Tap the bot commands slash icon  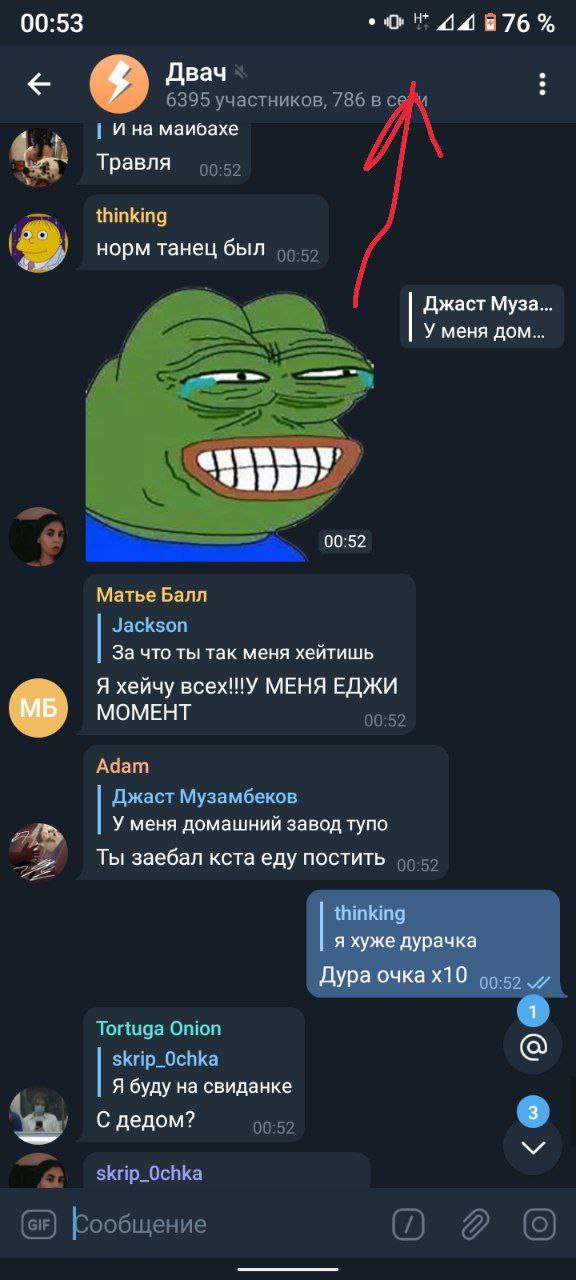coord(408,1224)
